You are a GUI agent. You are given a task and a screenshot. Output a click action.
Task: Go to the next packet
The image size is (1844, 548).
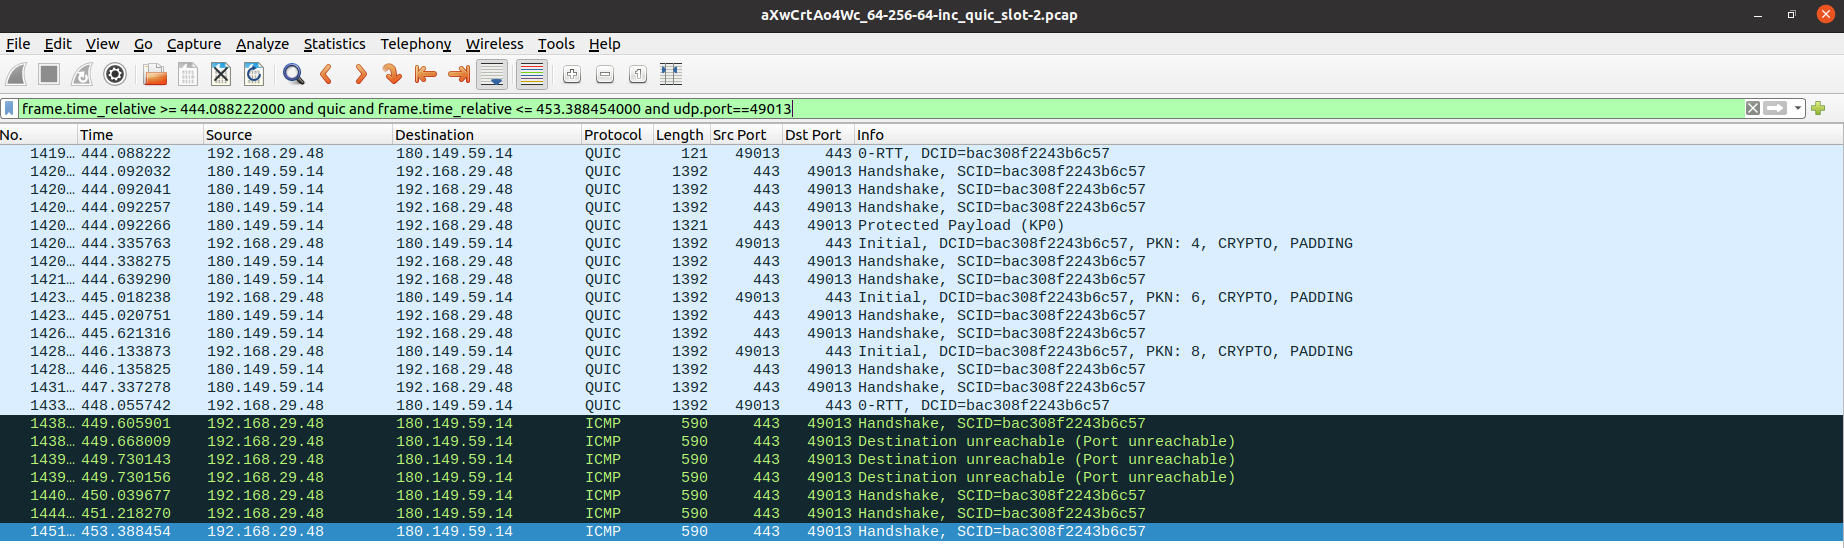click(360, 74)
